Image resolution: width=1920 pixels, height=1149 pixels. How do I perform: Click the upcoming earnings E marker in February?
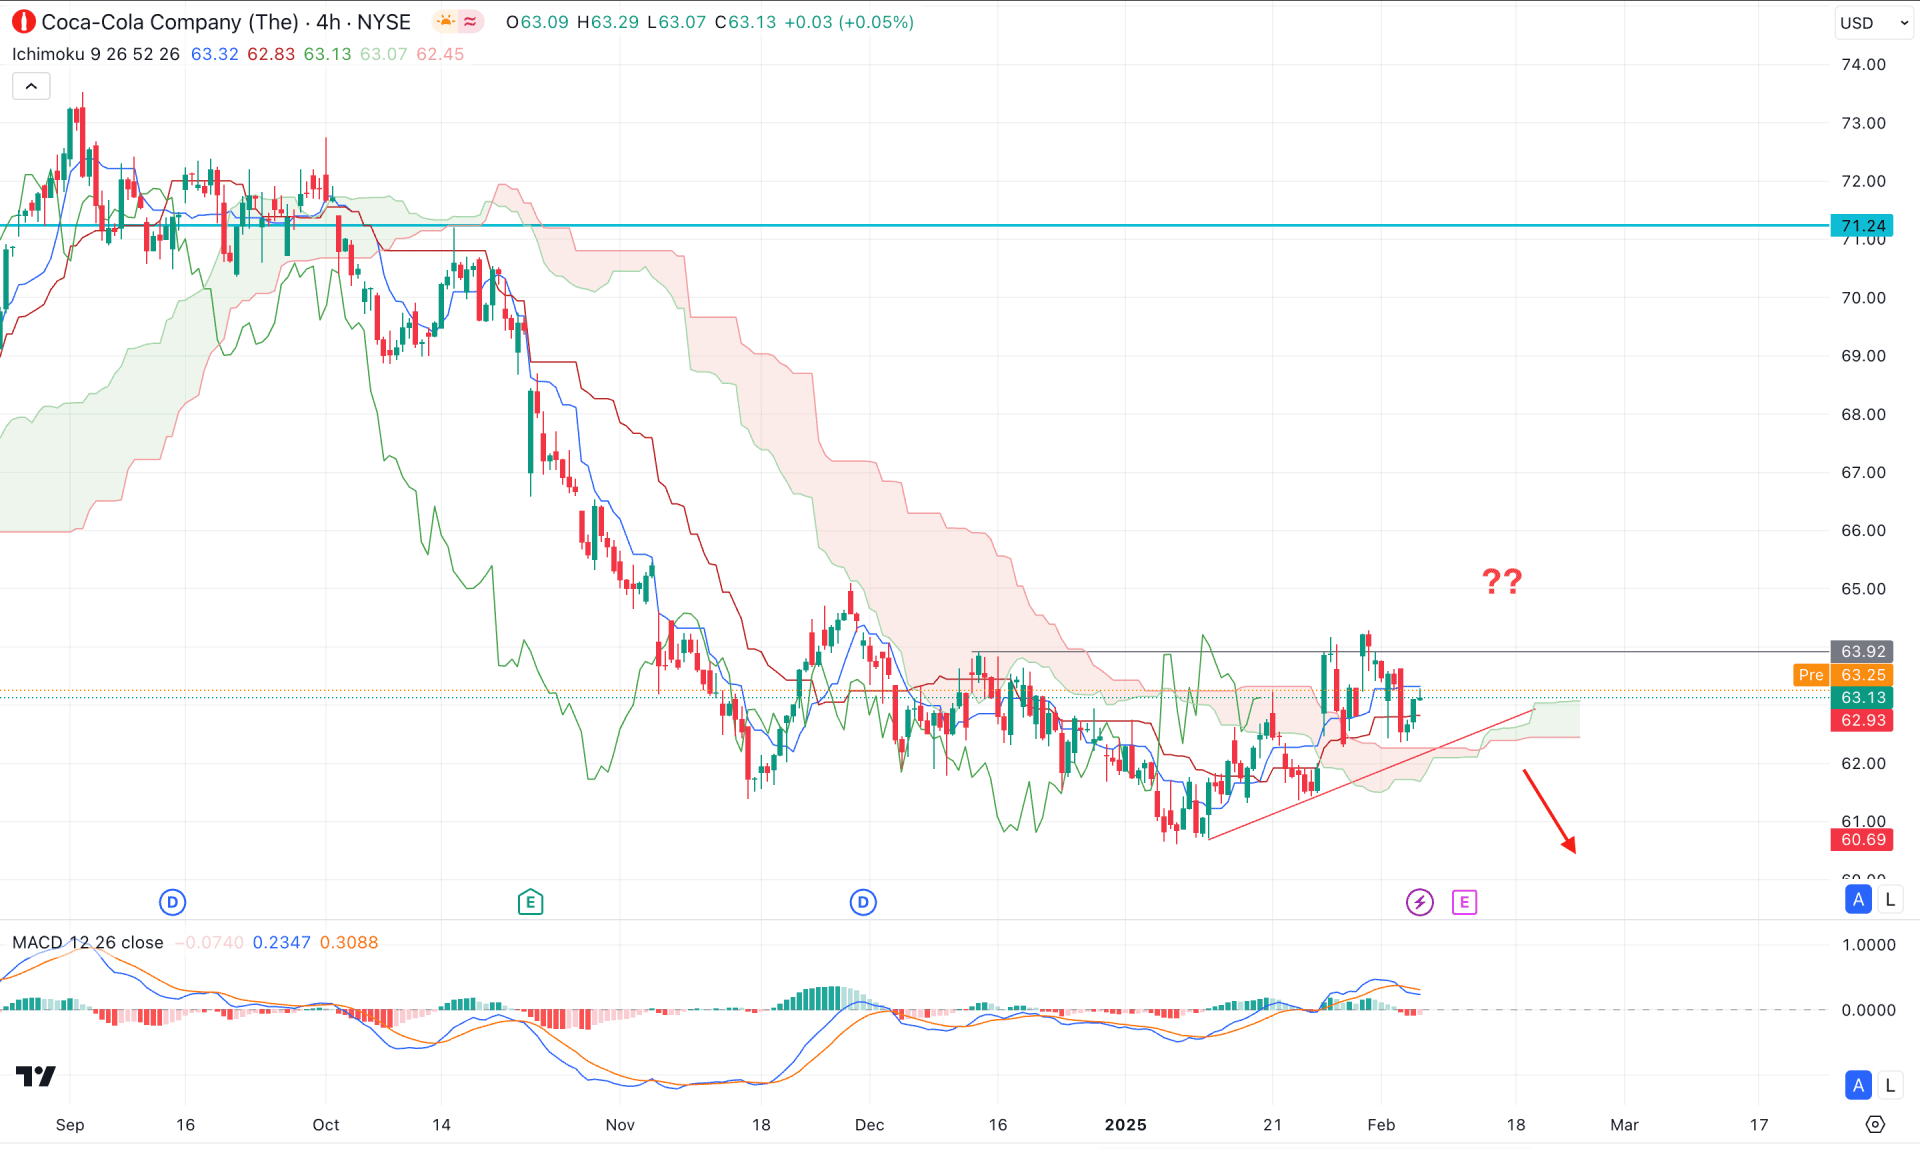pos(1464,902)
